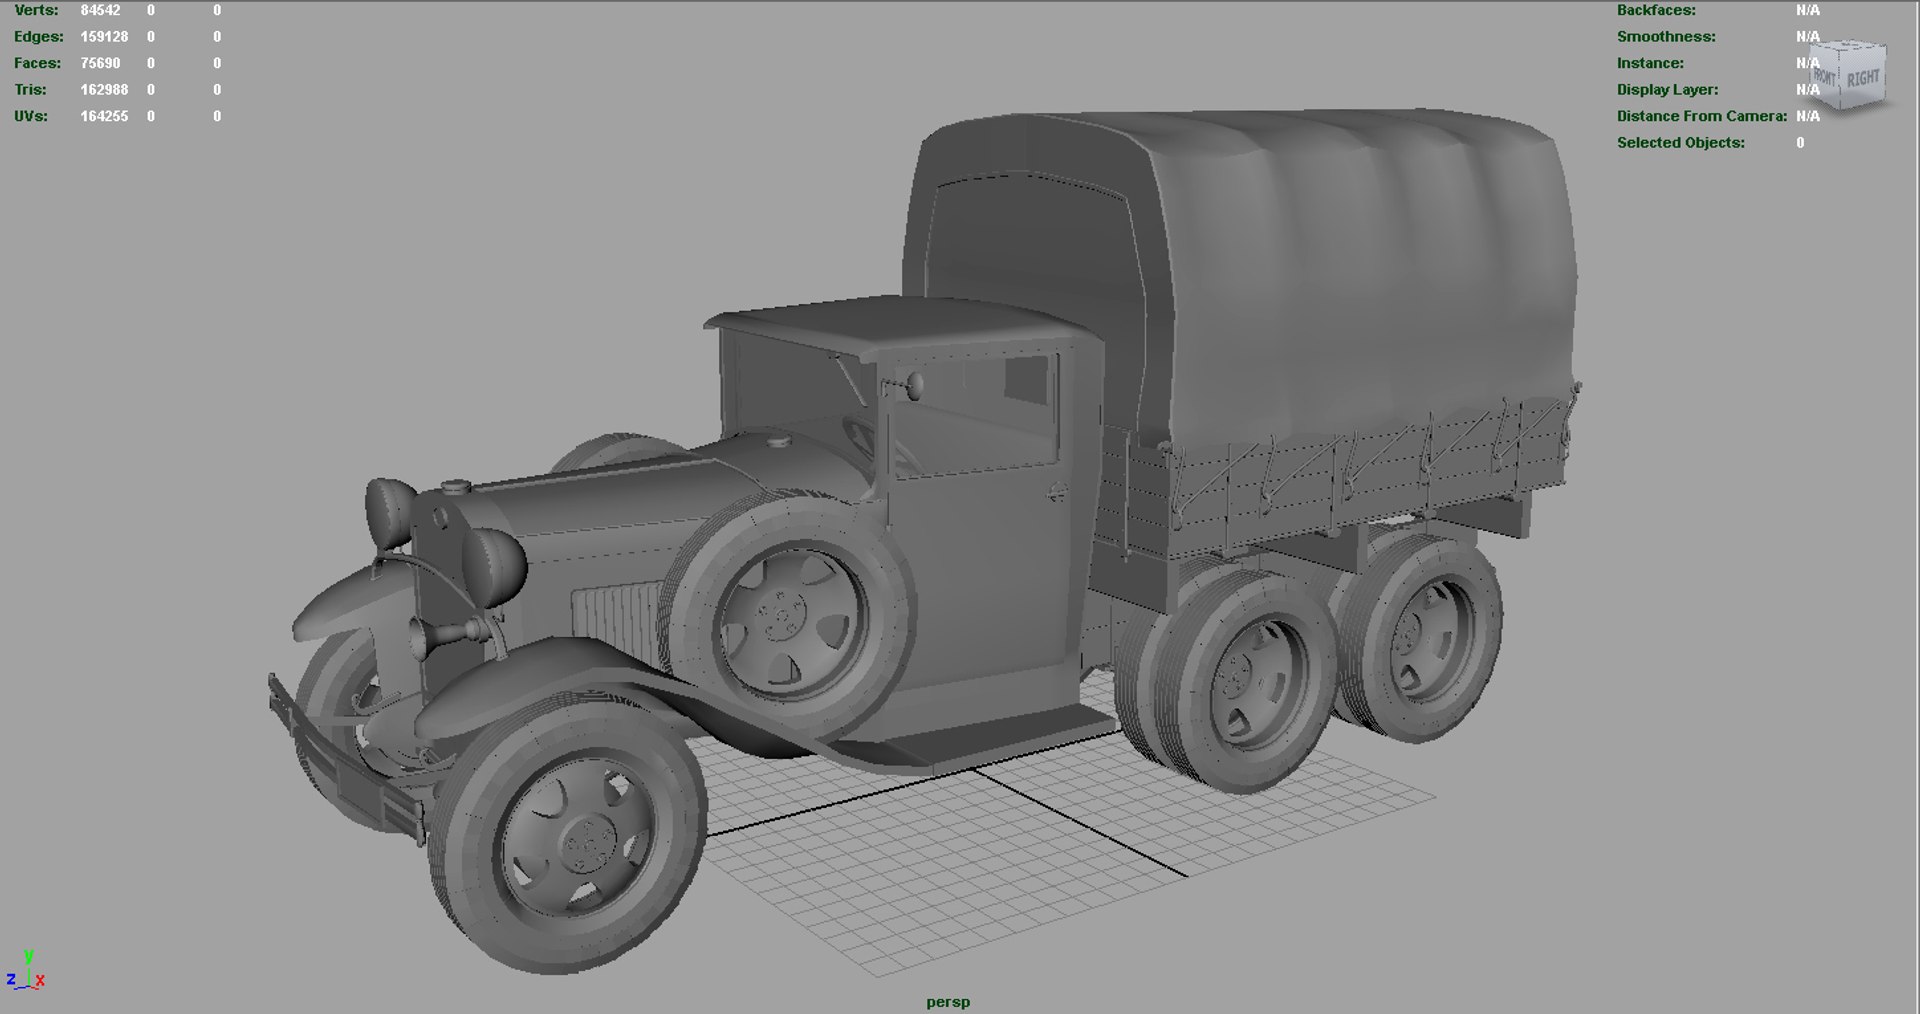Click the N/A value beside Distance From Camera

[x=1807, y=116]
